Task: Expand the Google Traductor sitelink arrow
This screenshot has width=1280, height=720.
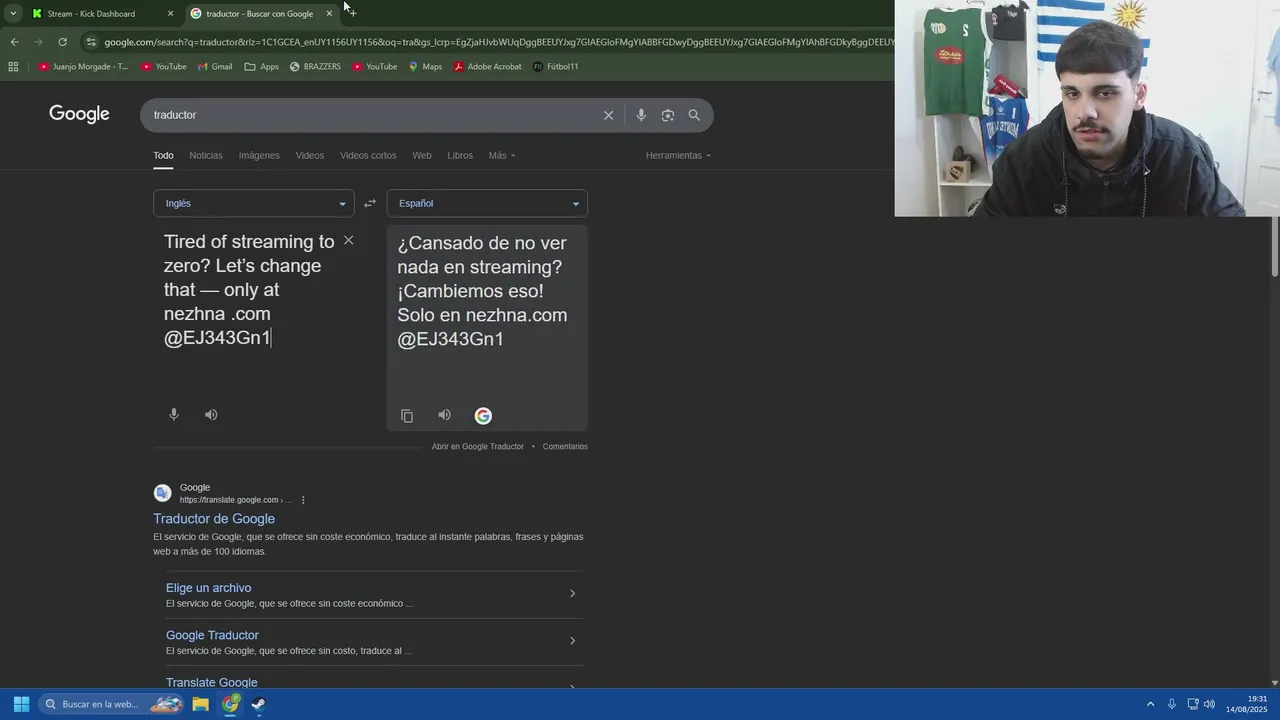Action: 572,640
